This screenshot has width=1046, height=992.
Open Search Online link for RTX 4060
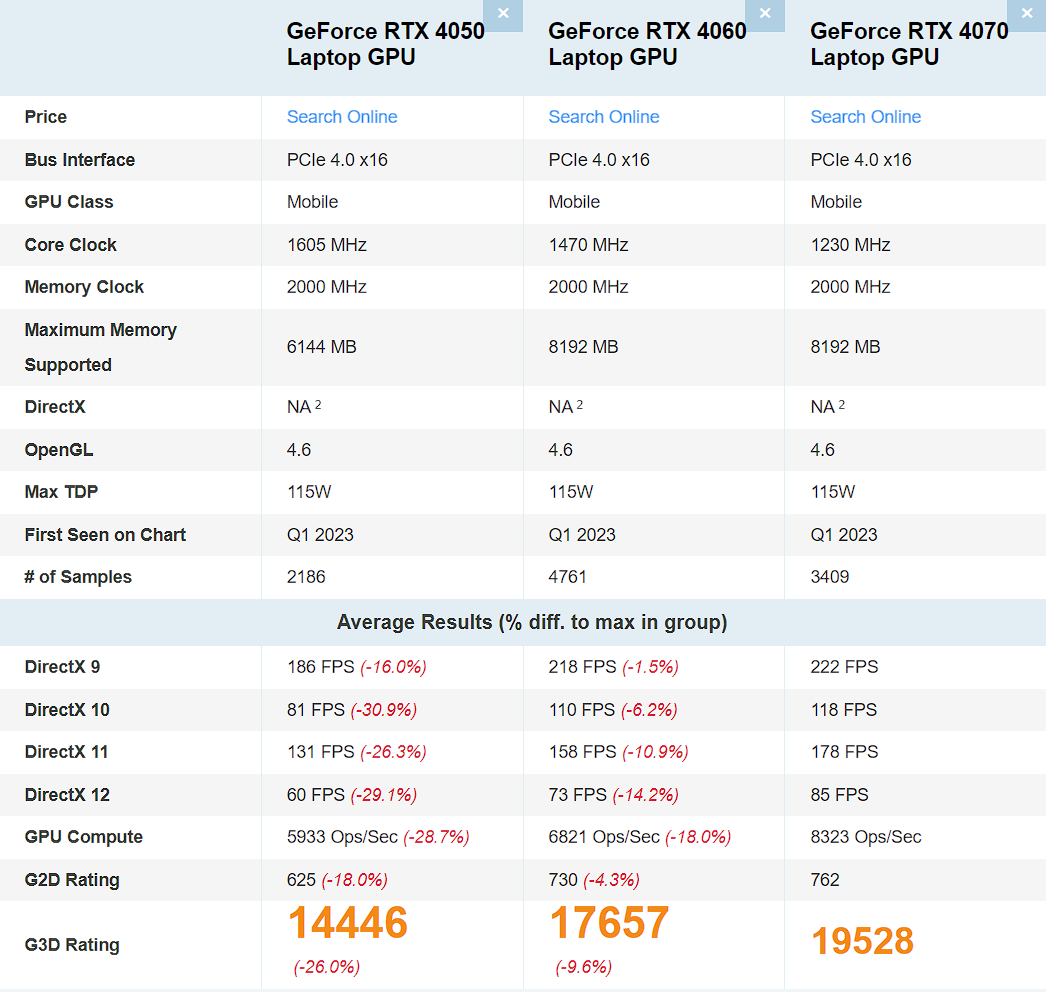(604, 117)
